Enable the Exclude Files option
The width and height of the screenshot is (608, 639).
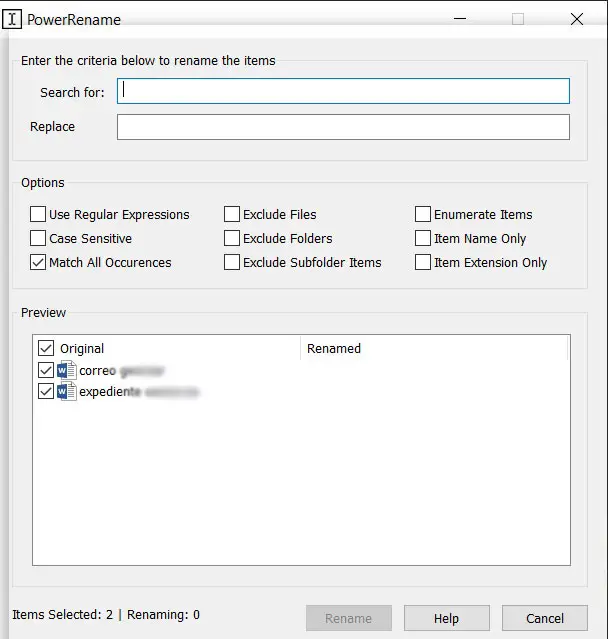(x=232, y=214)
